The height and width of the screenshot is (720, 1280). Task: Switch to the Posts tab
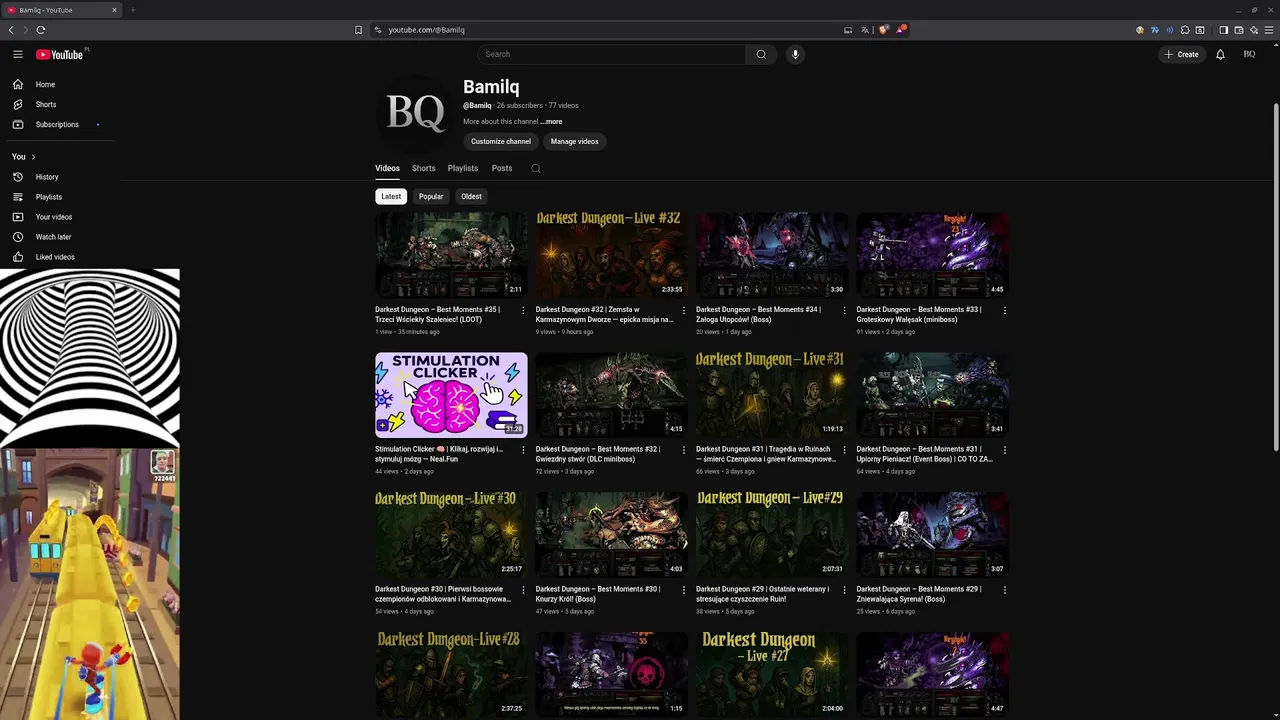coord(502,168)
